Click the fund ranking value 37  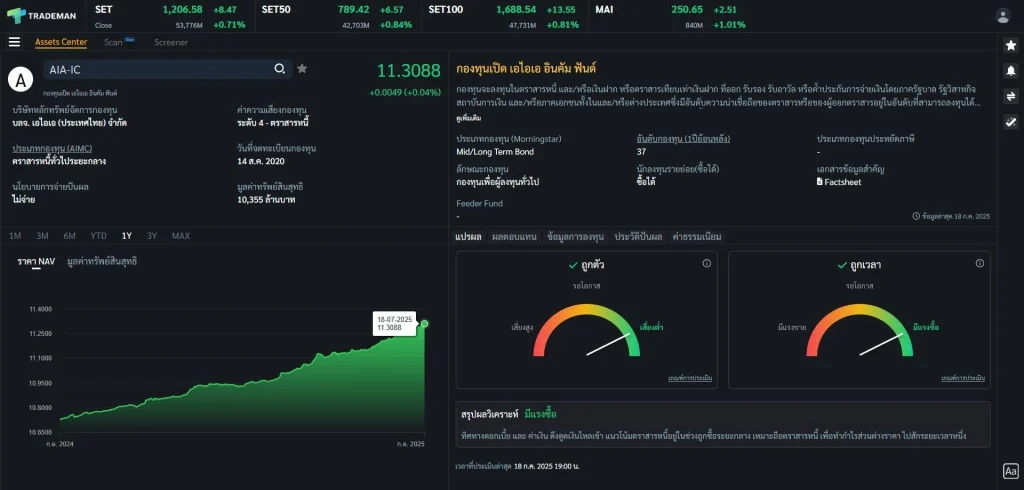click(x=641, y=152)
